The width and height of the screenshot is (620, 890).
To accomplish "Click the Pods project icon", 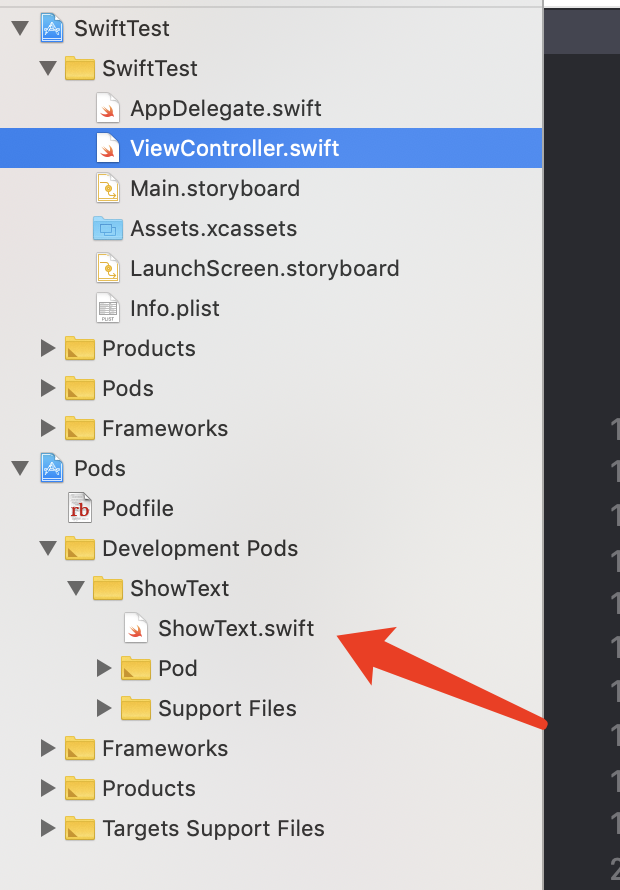I will point(52,468).
